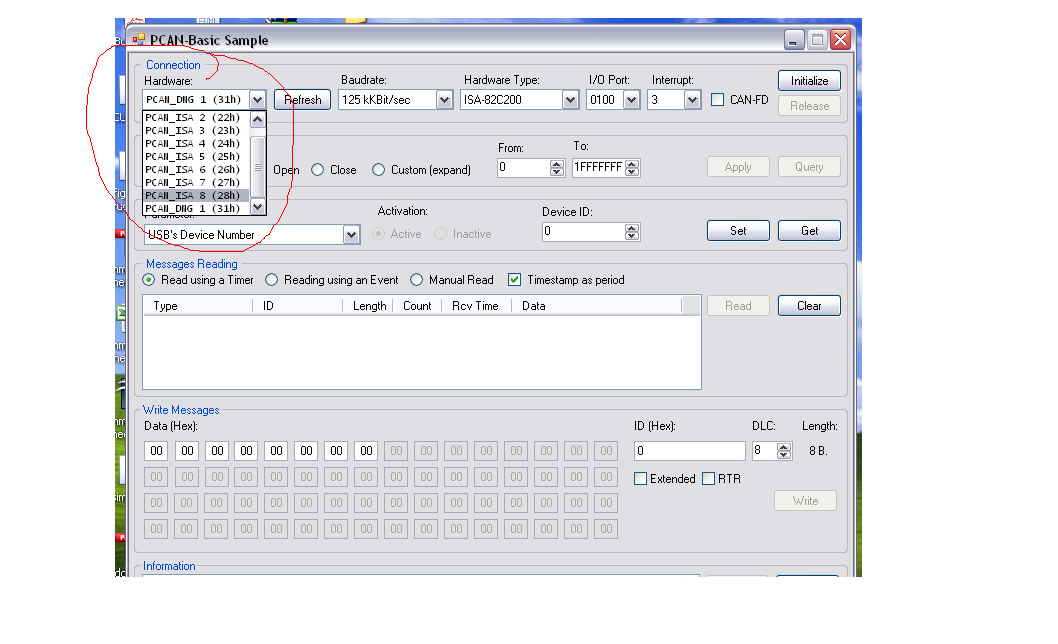
Task: Click the Initialize button
Action: (x=809, y=81)
